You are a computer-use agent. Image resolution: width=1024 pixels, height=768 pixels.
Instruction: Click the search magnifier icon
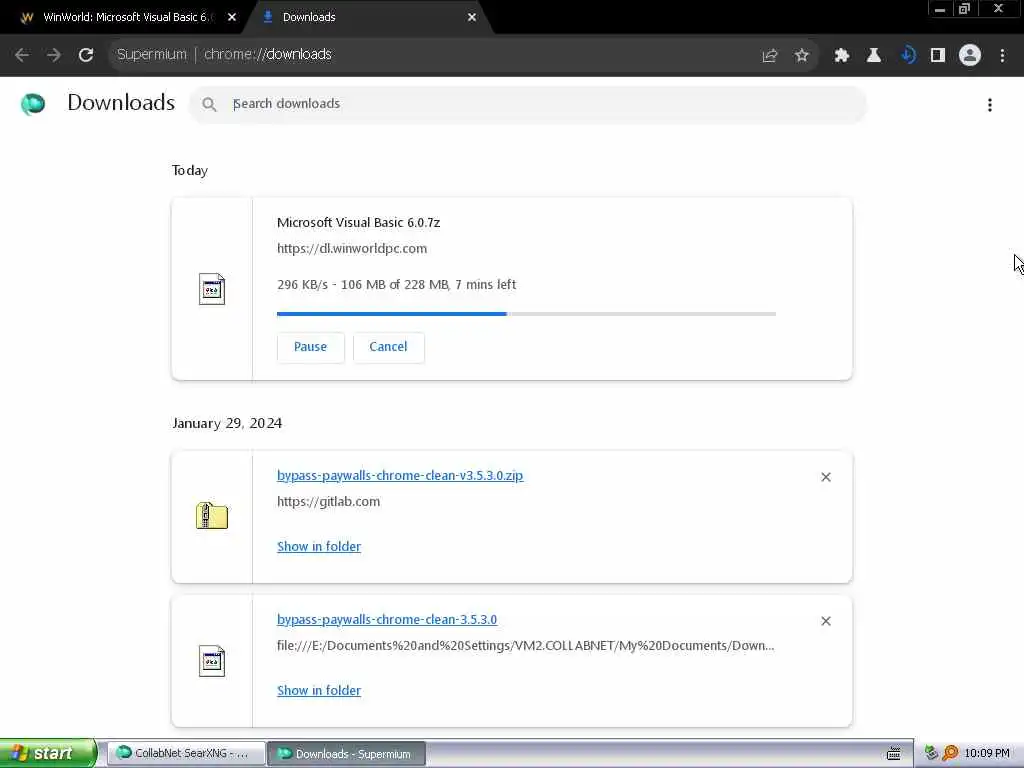coord(209,104)
